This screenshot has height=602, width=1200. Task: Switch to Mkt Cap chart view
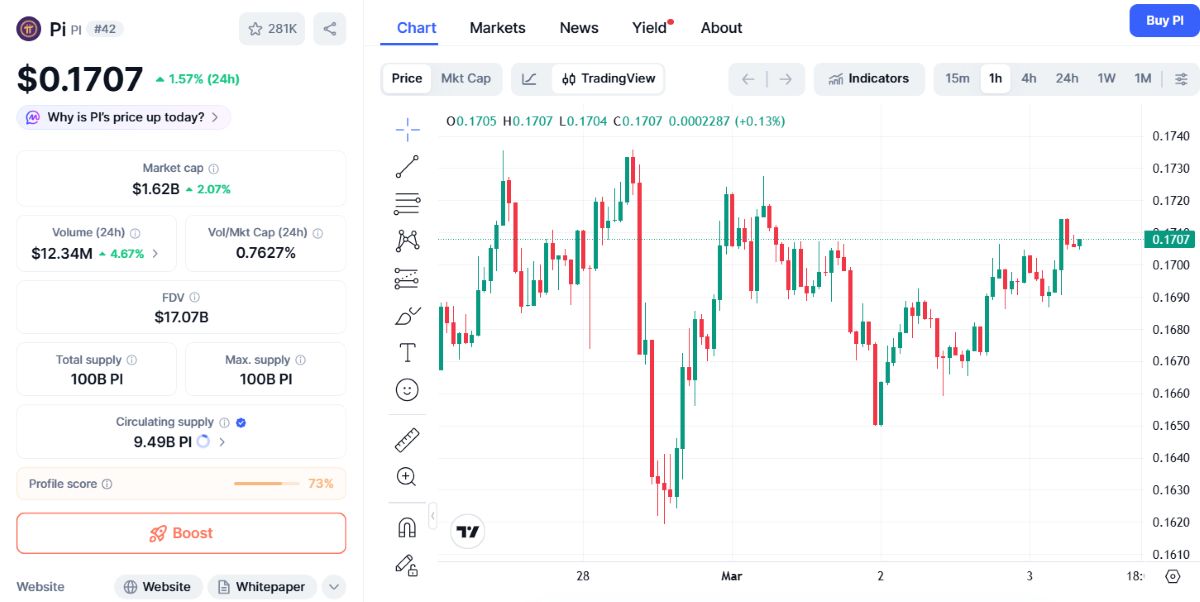[466, 78]
